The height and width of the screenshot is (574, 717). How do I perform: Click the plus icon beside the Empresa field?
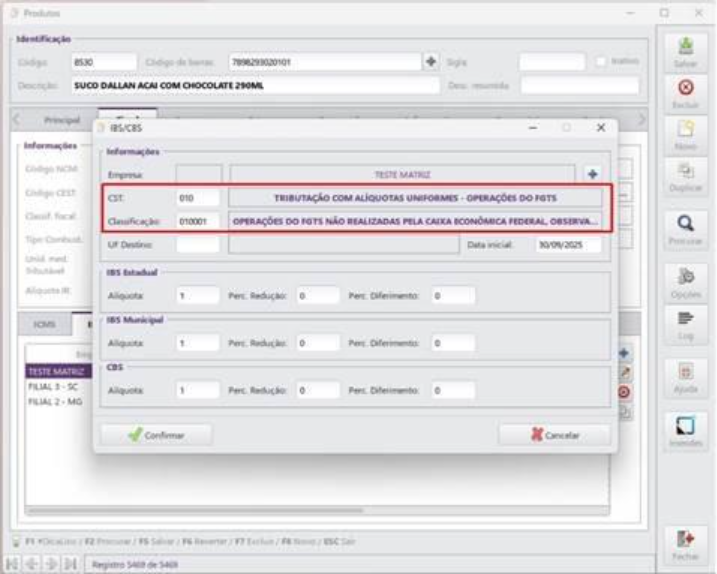pos(593,174)
